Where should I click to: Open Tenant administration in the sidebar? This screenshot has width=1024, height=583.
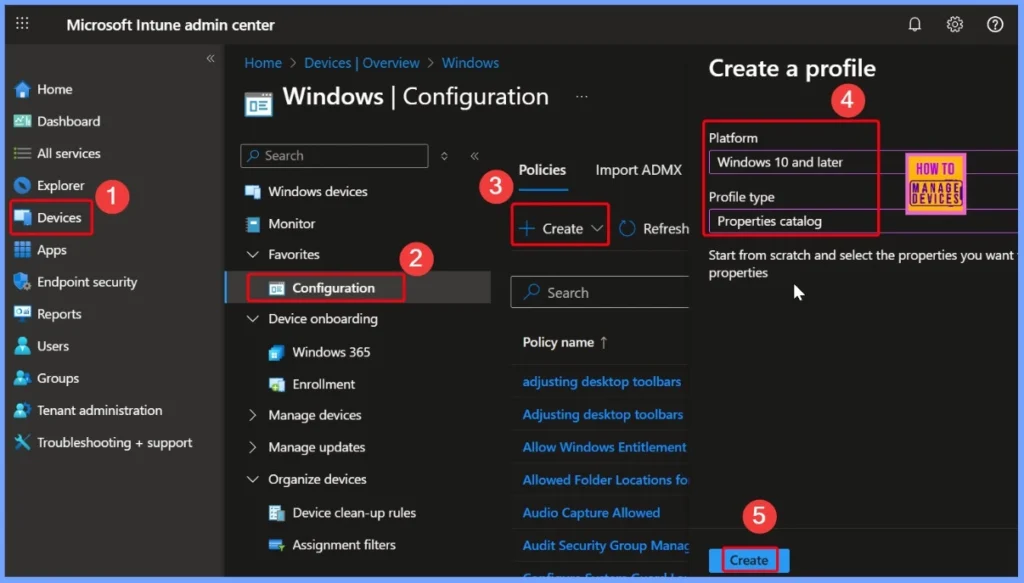click(x=99, y=410)
